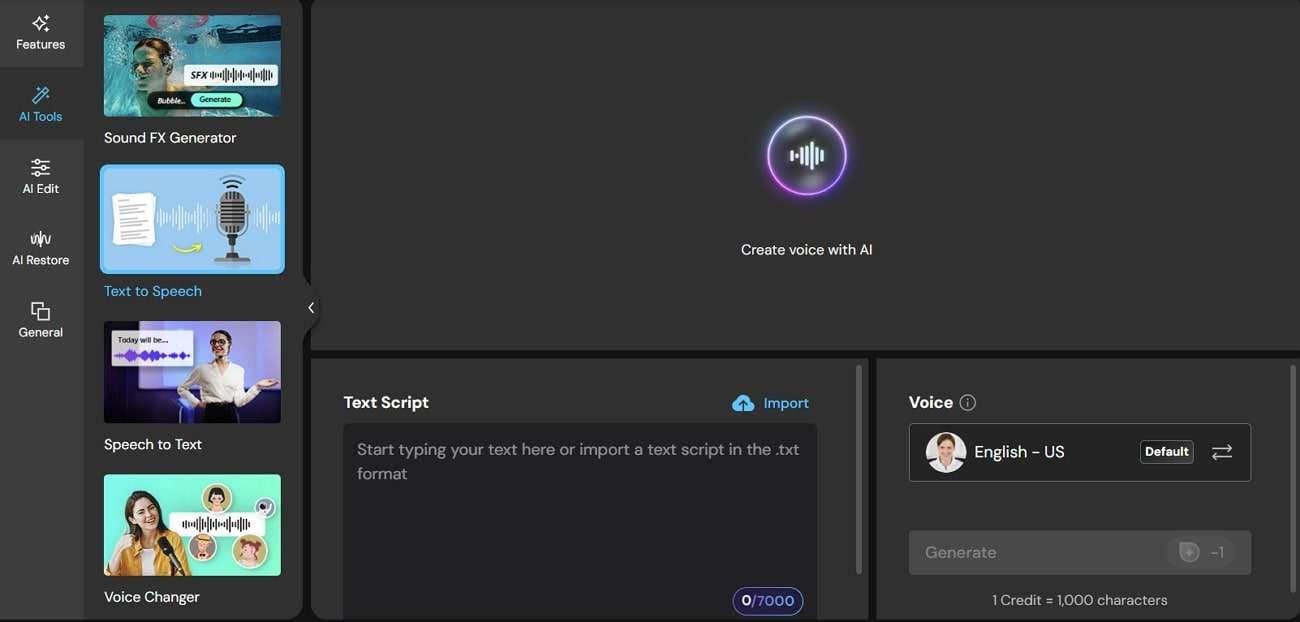Collapse the tools panel with chevron
1300x622 pixels.
pos(311,308)
